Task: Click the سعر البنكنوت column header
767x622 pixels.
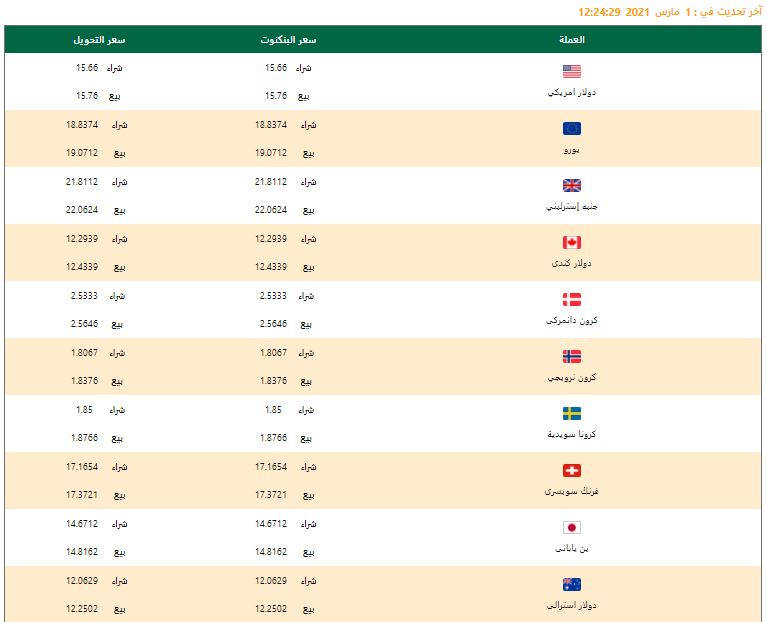Action: click(x=295, y=39)
